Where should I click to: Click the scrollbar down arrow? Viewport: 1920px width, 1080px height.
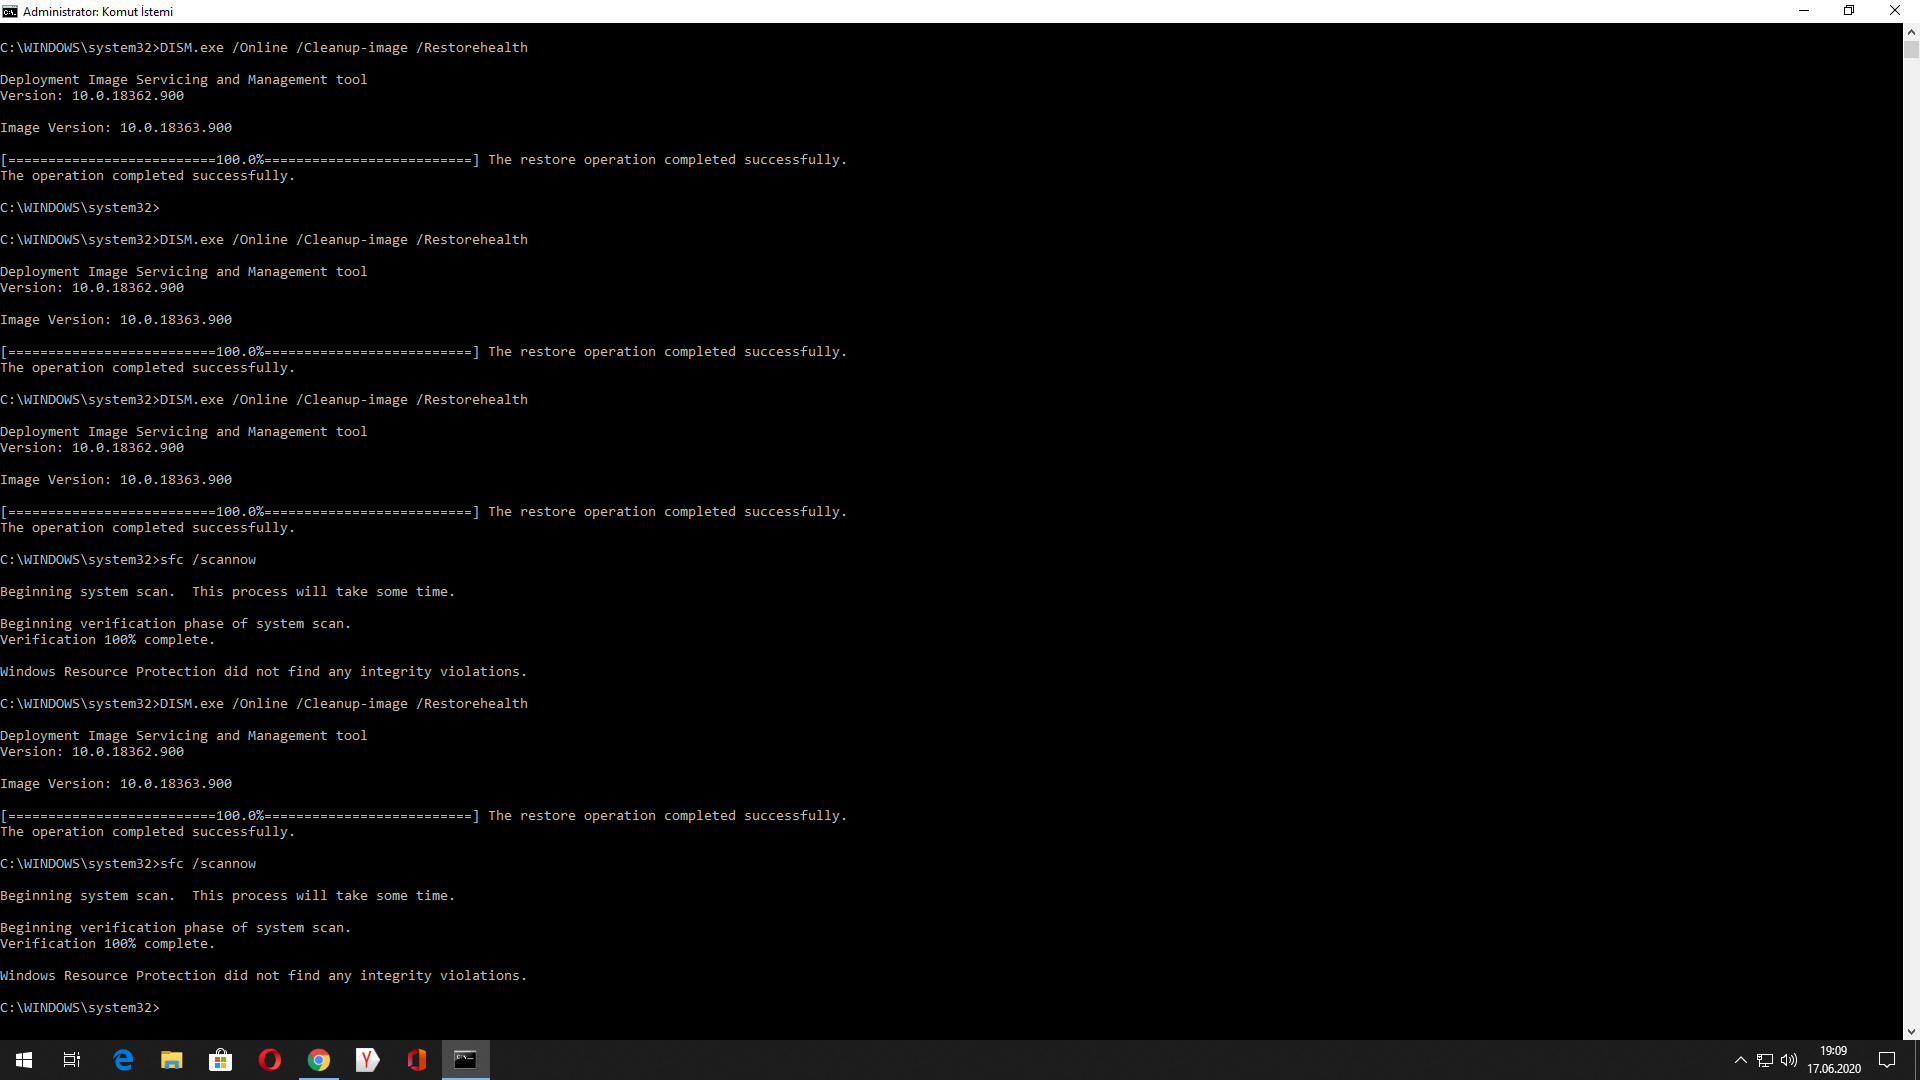tap(1911, 1031)
